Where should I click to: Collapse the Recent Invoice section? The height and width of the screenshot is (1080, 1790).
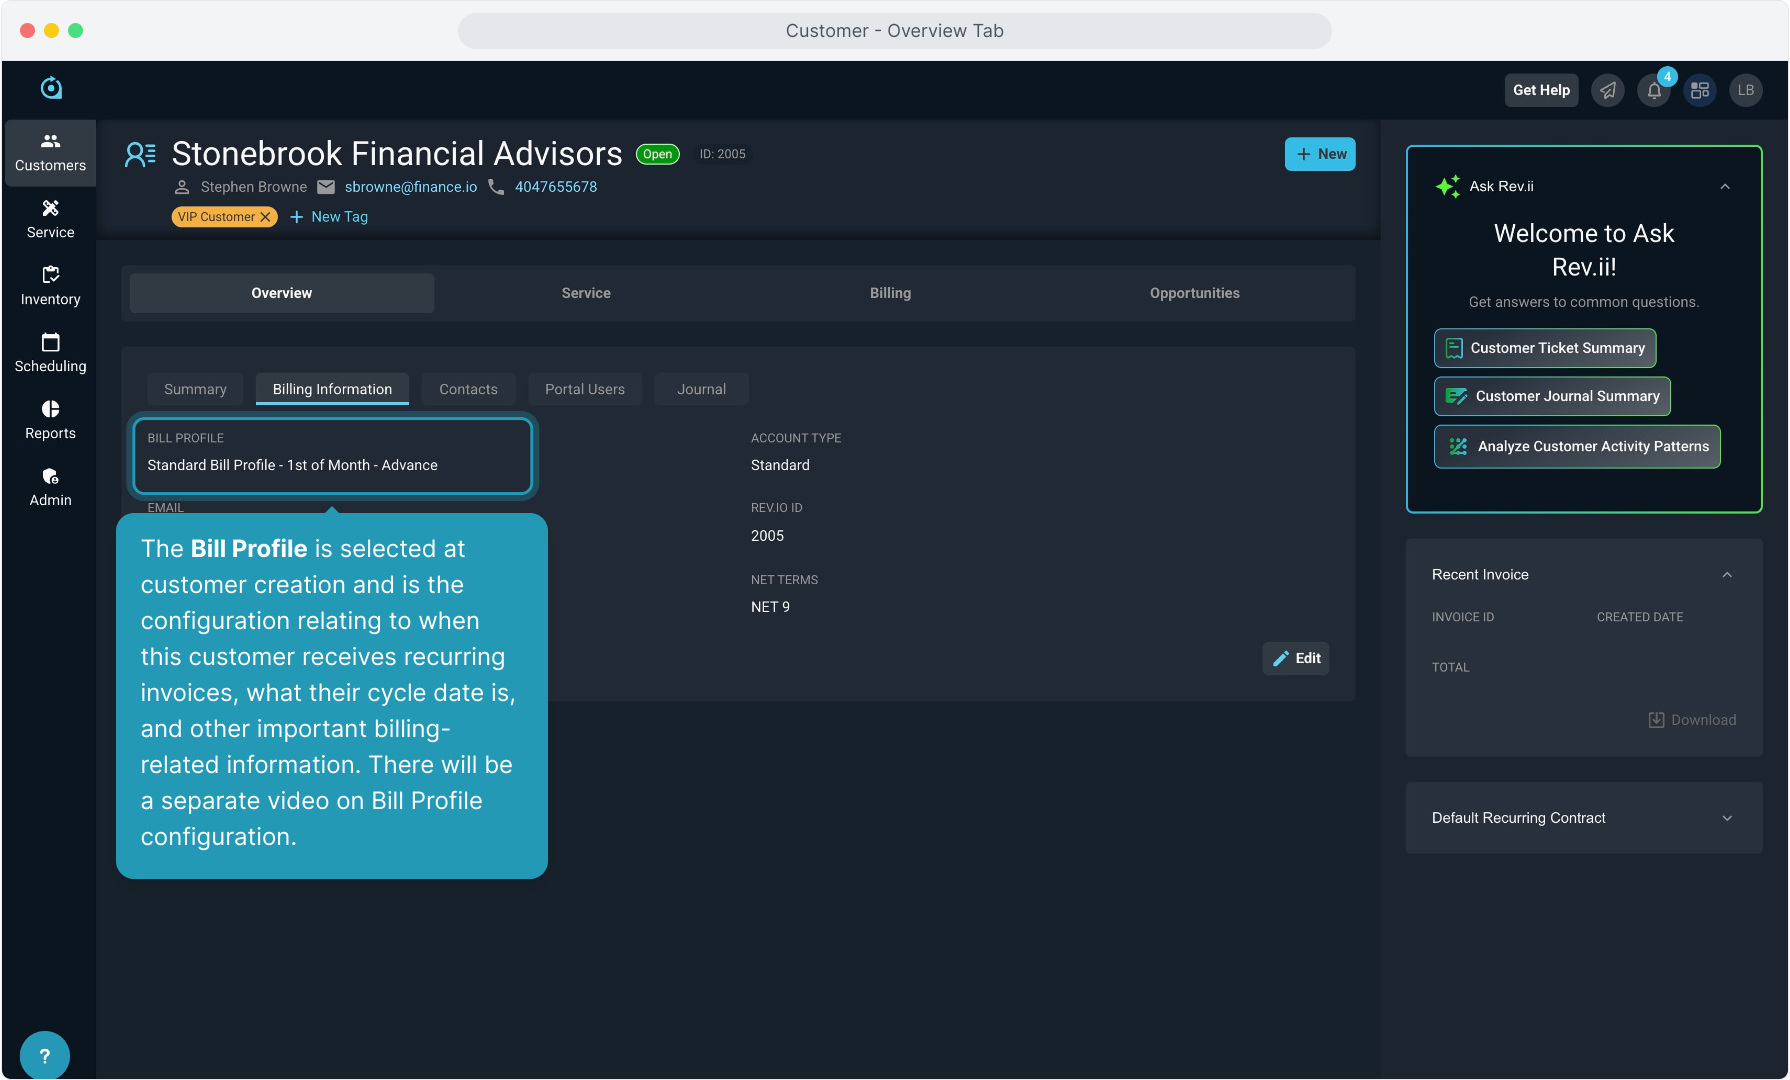click(1726, 575)
